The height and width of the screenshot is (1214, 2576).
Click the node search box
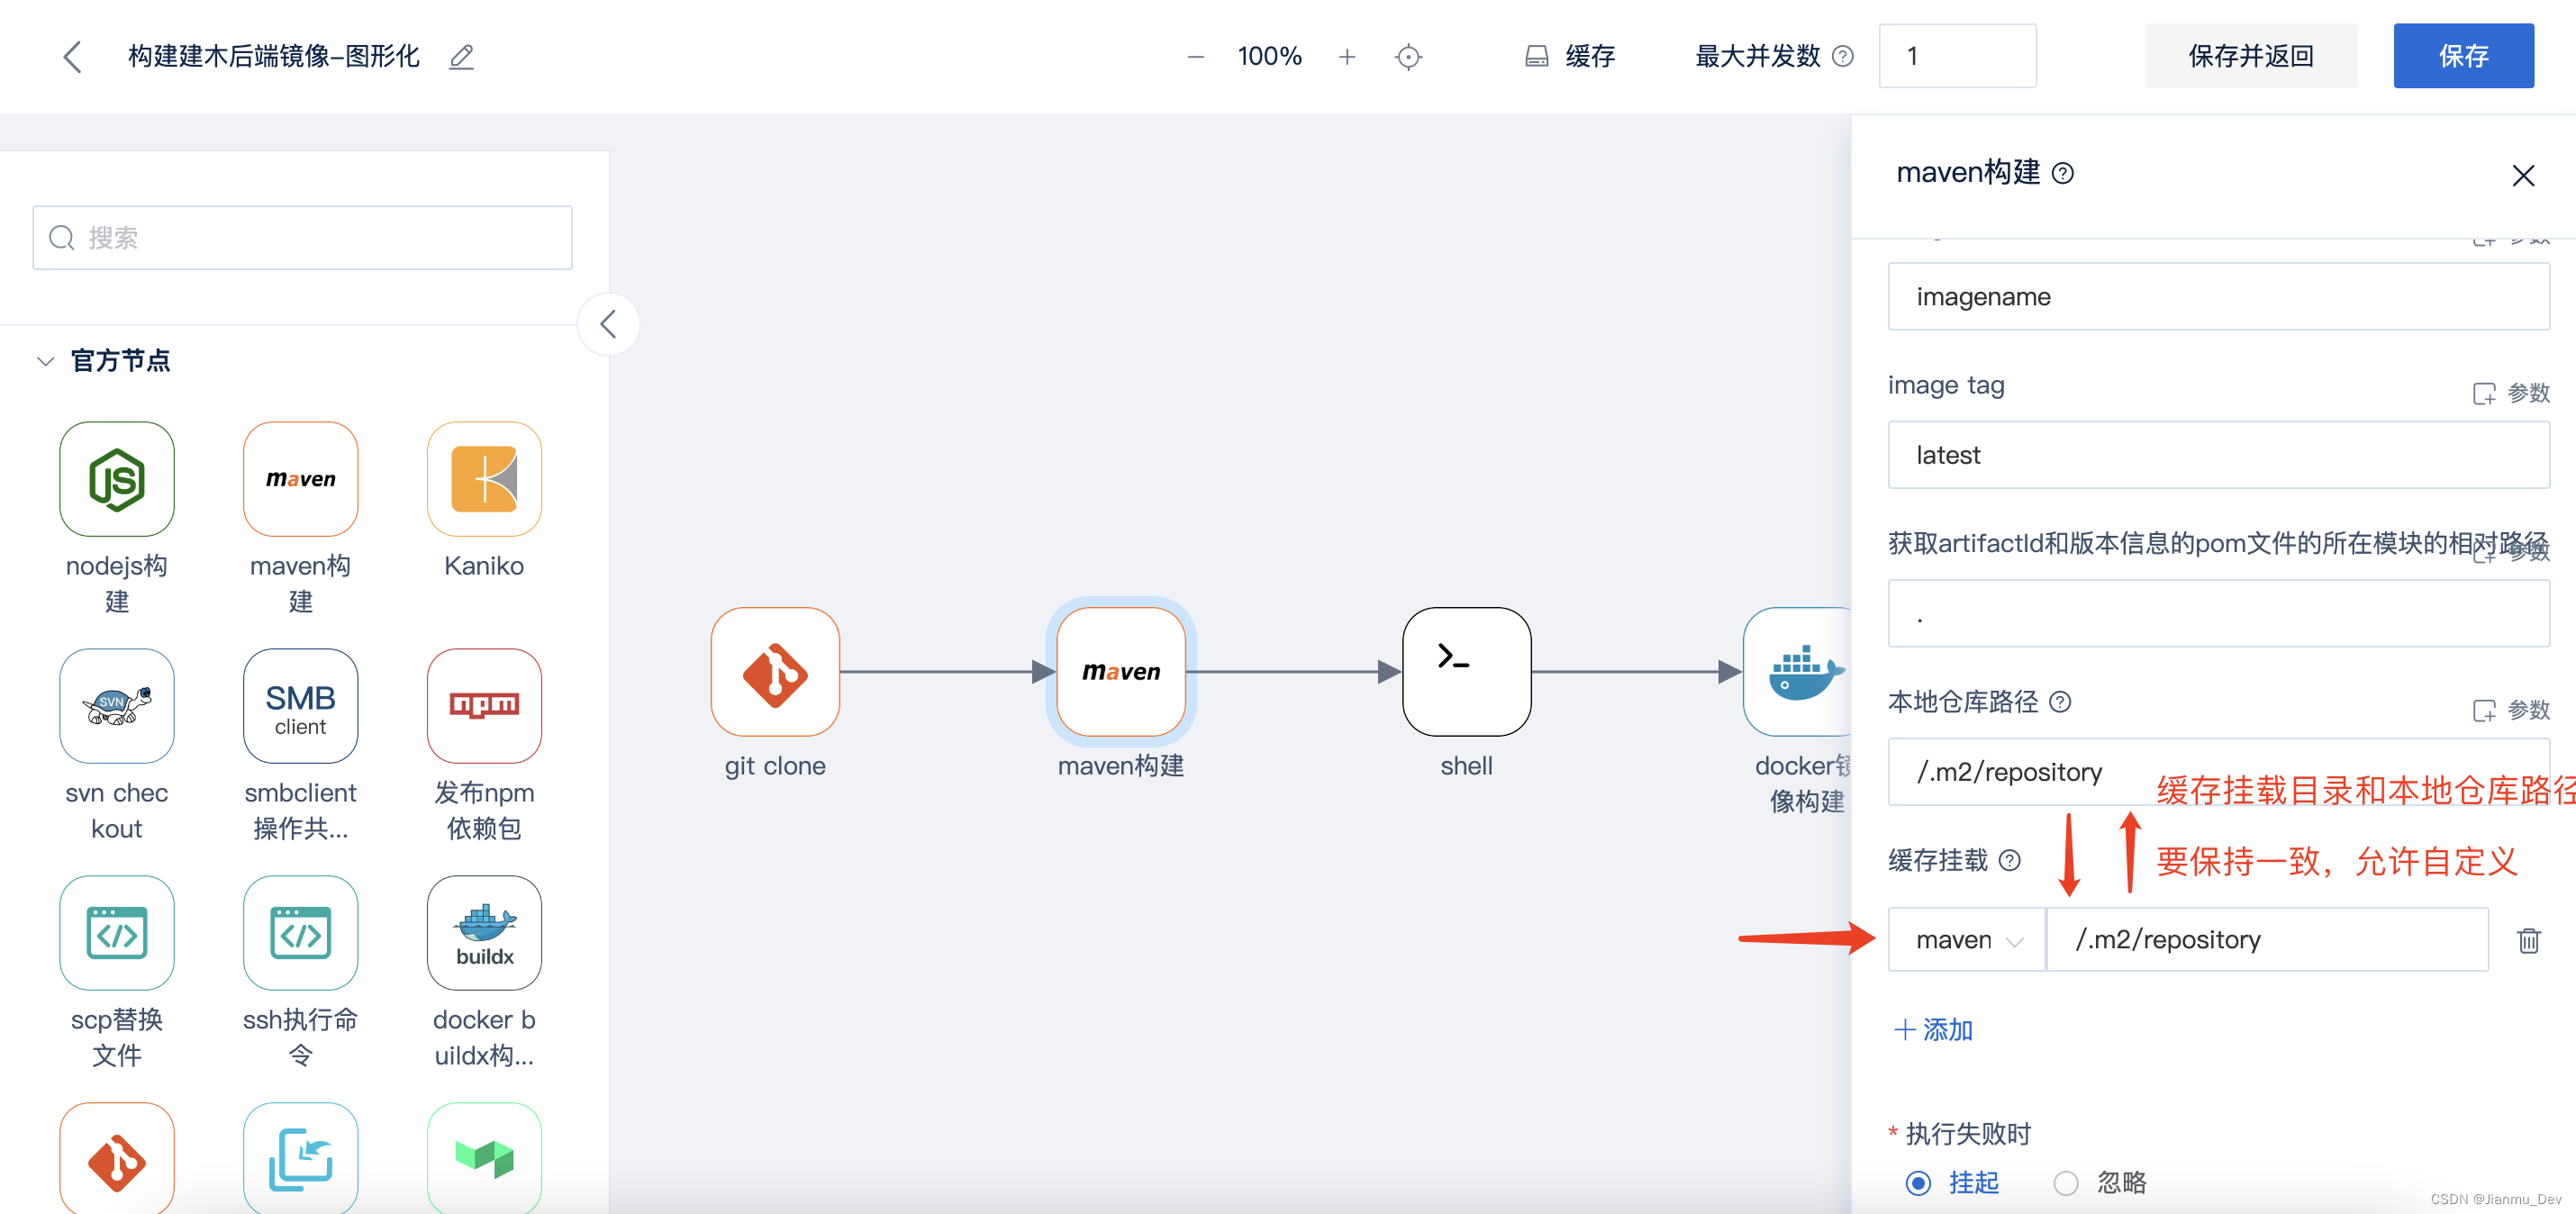302,238
